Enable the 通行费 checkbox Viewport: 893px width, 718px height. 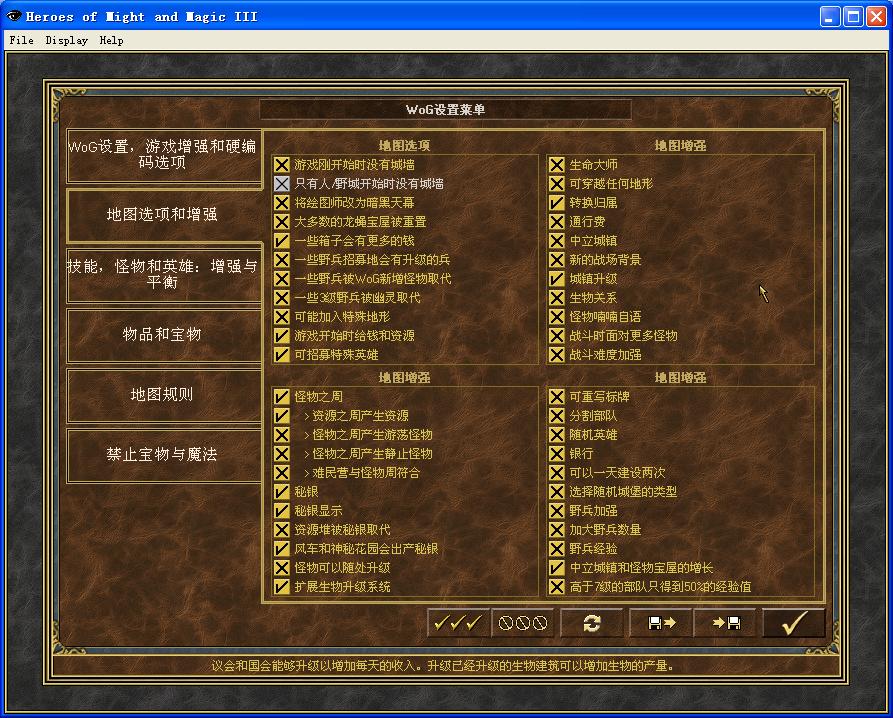coord(556,221)
